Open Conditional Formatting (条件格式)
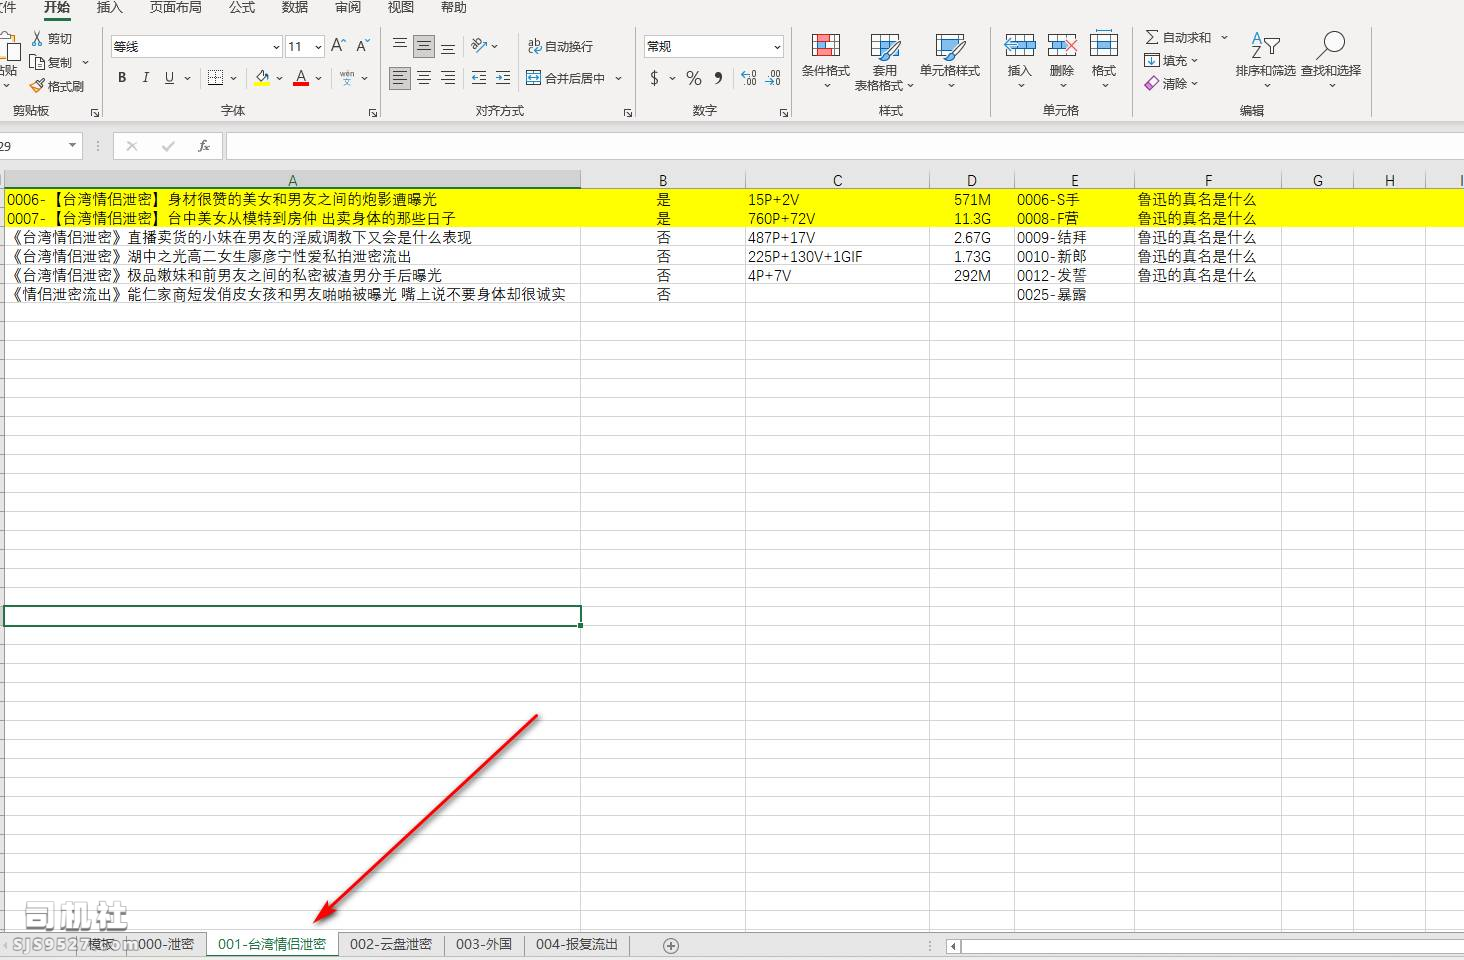1464x960 pixels. pos(825,60)
